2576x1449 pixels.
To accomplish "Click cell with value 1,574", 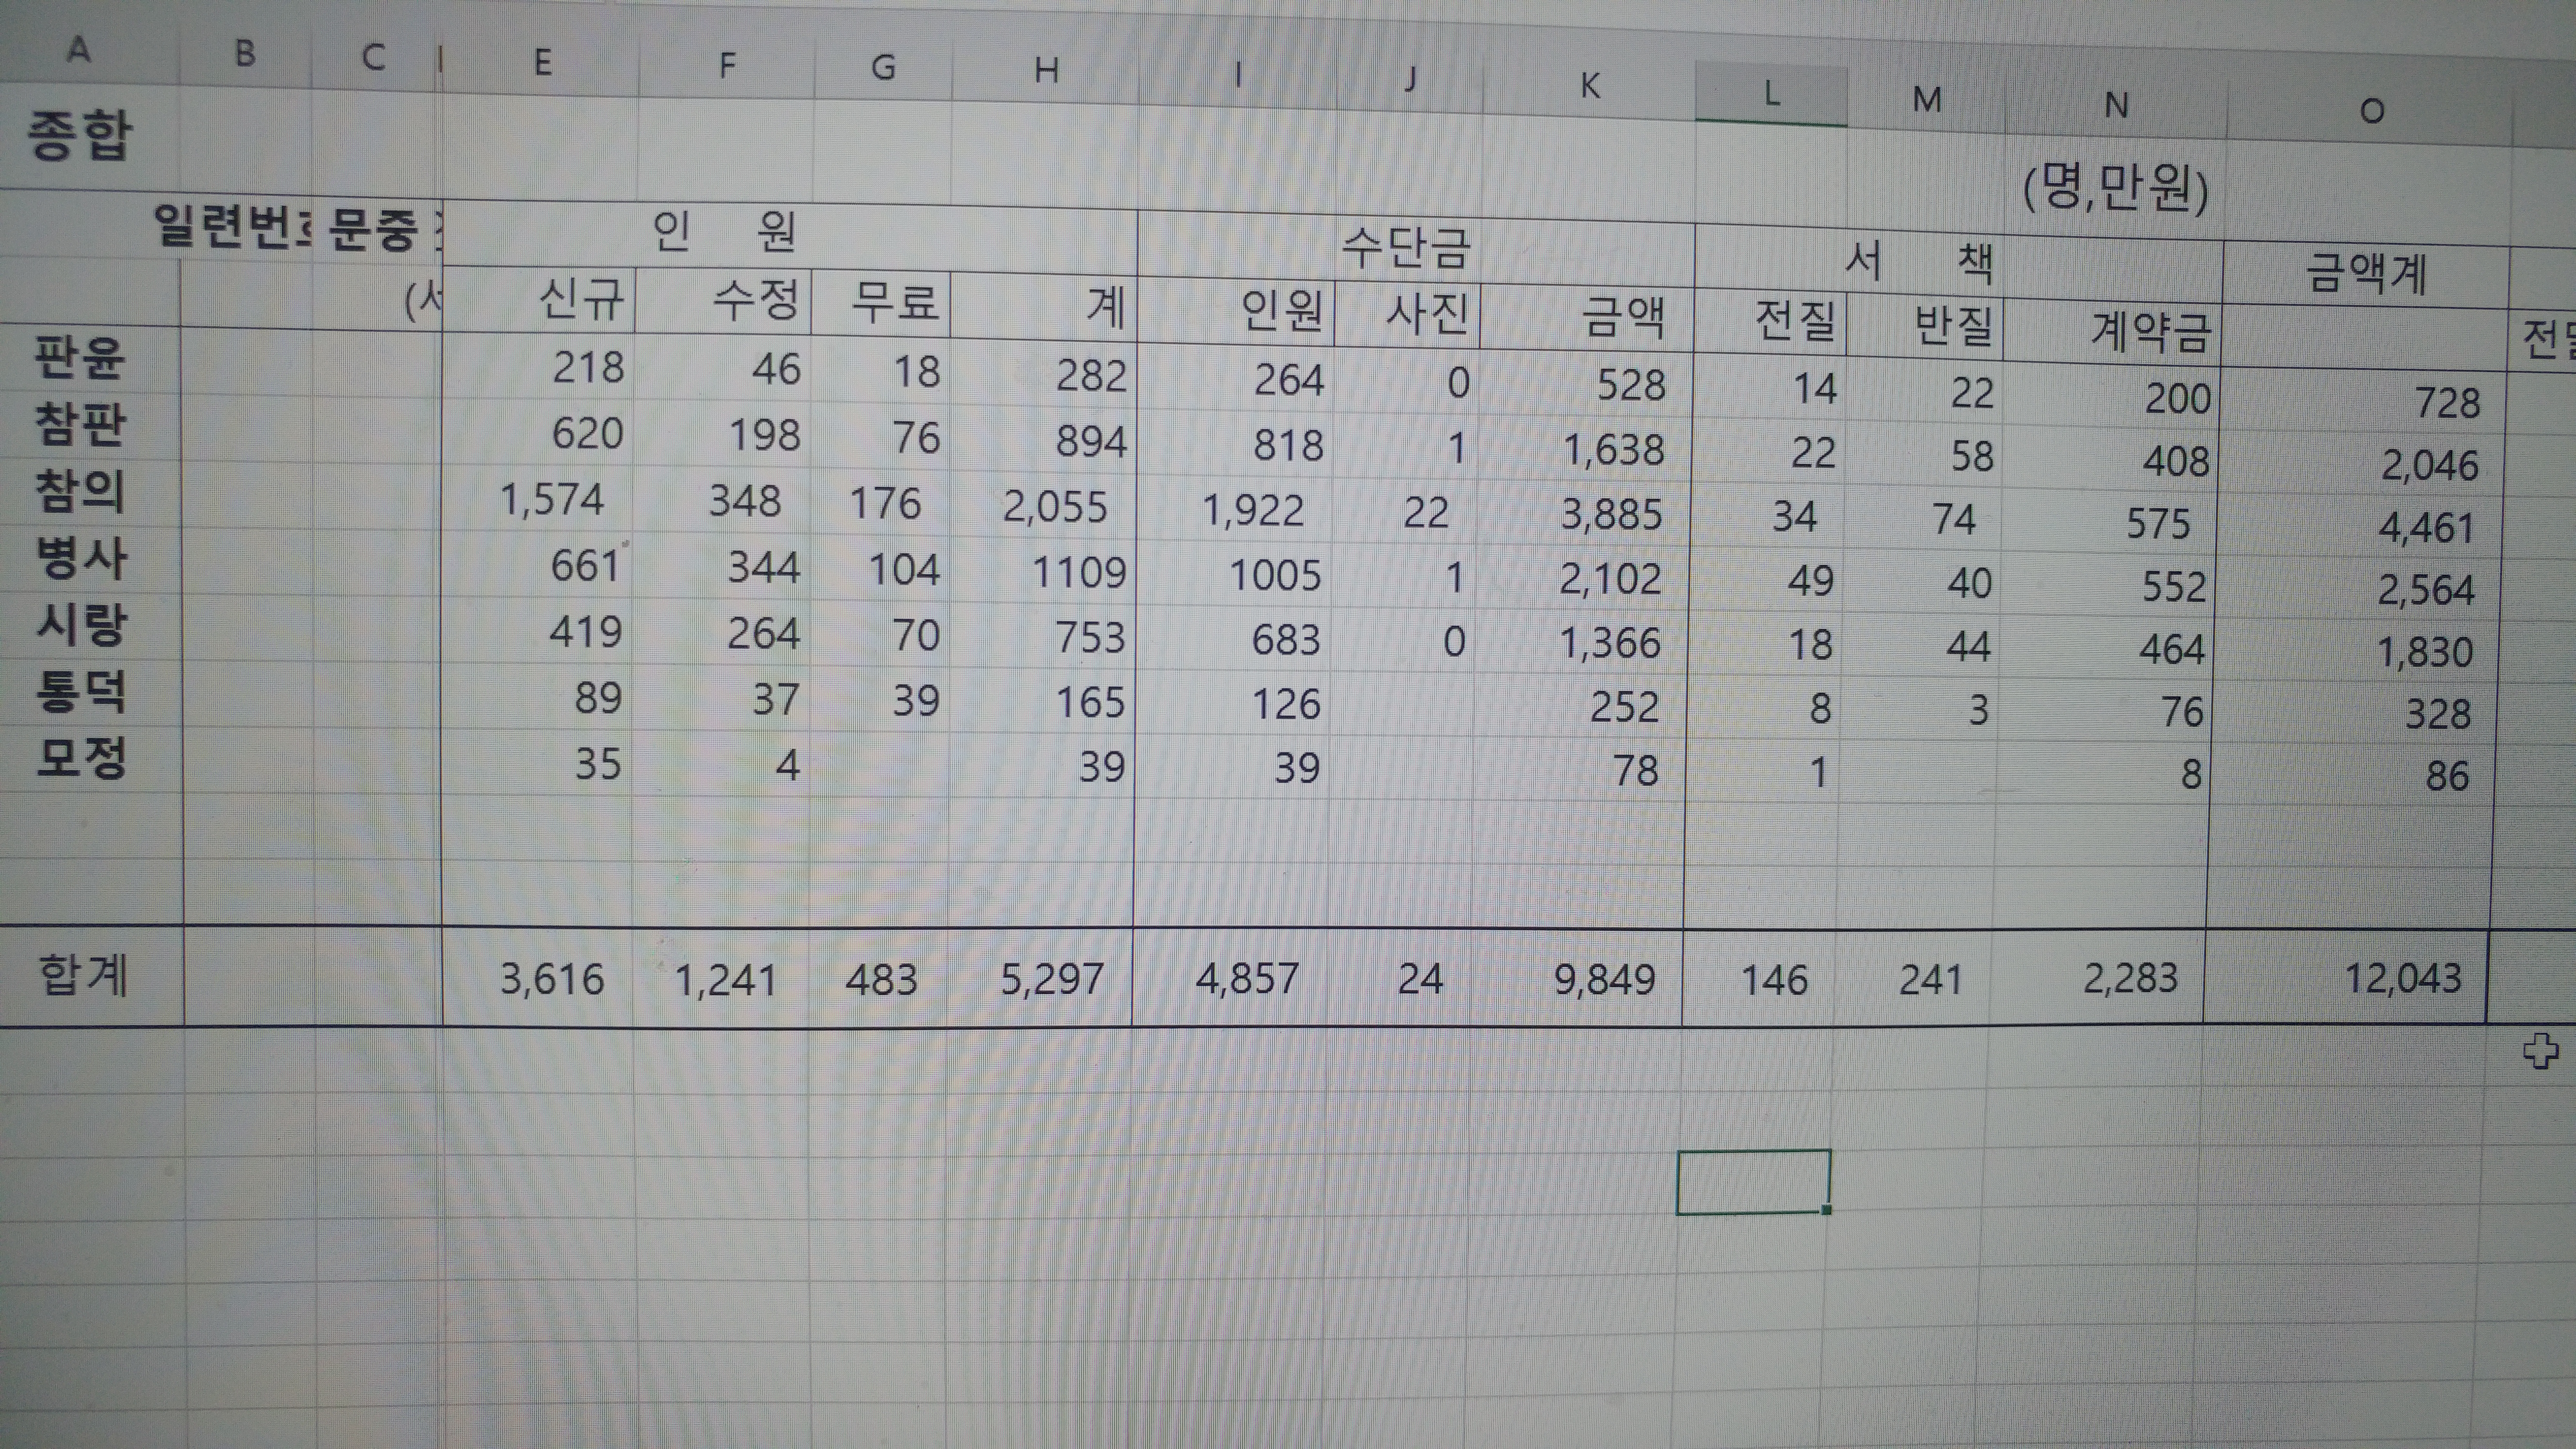I will (x=552, y=499).
